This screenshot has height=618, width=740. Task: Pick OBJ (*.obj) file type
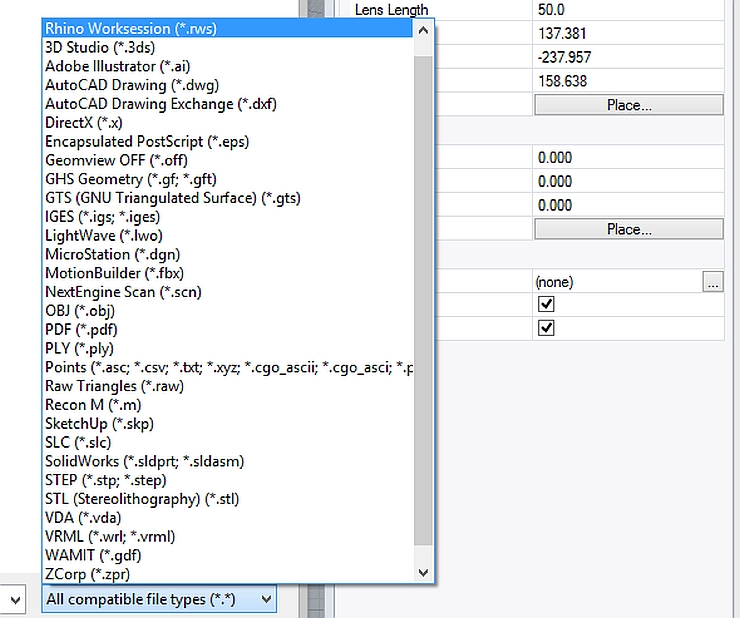(x=227, y=311)
